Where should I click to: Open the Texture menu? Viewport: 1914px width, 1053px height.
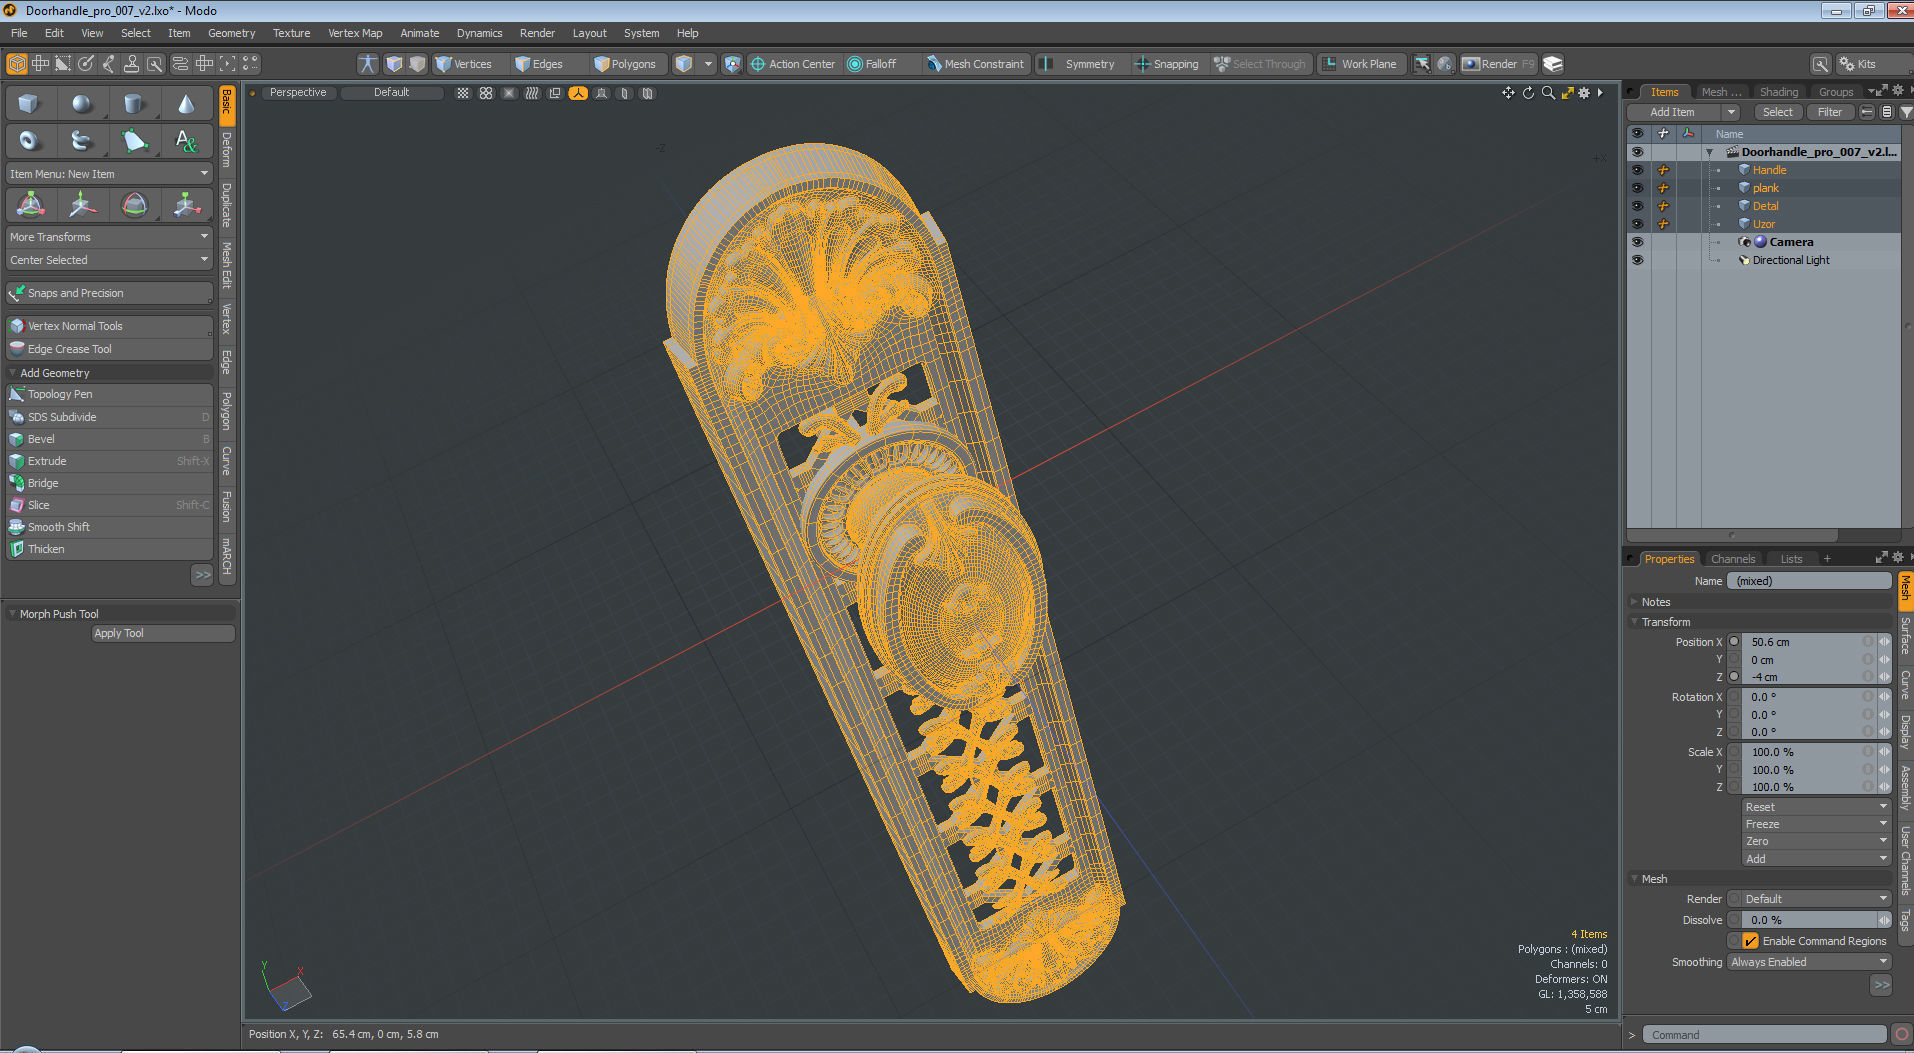291,33
